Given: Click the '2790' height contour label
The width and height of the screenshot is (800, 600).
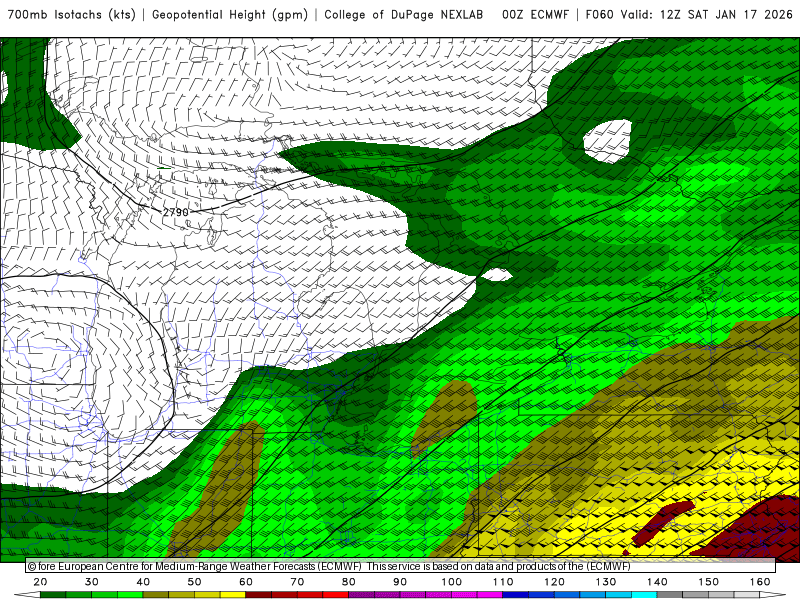Looking at the screenshot, I should [176, 212].
